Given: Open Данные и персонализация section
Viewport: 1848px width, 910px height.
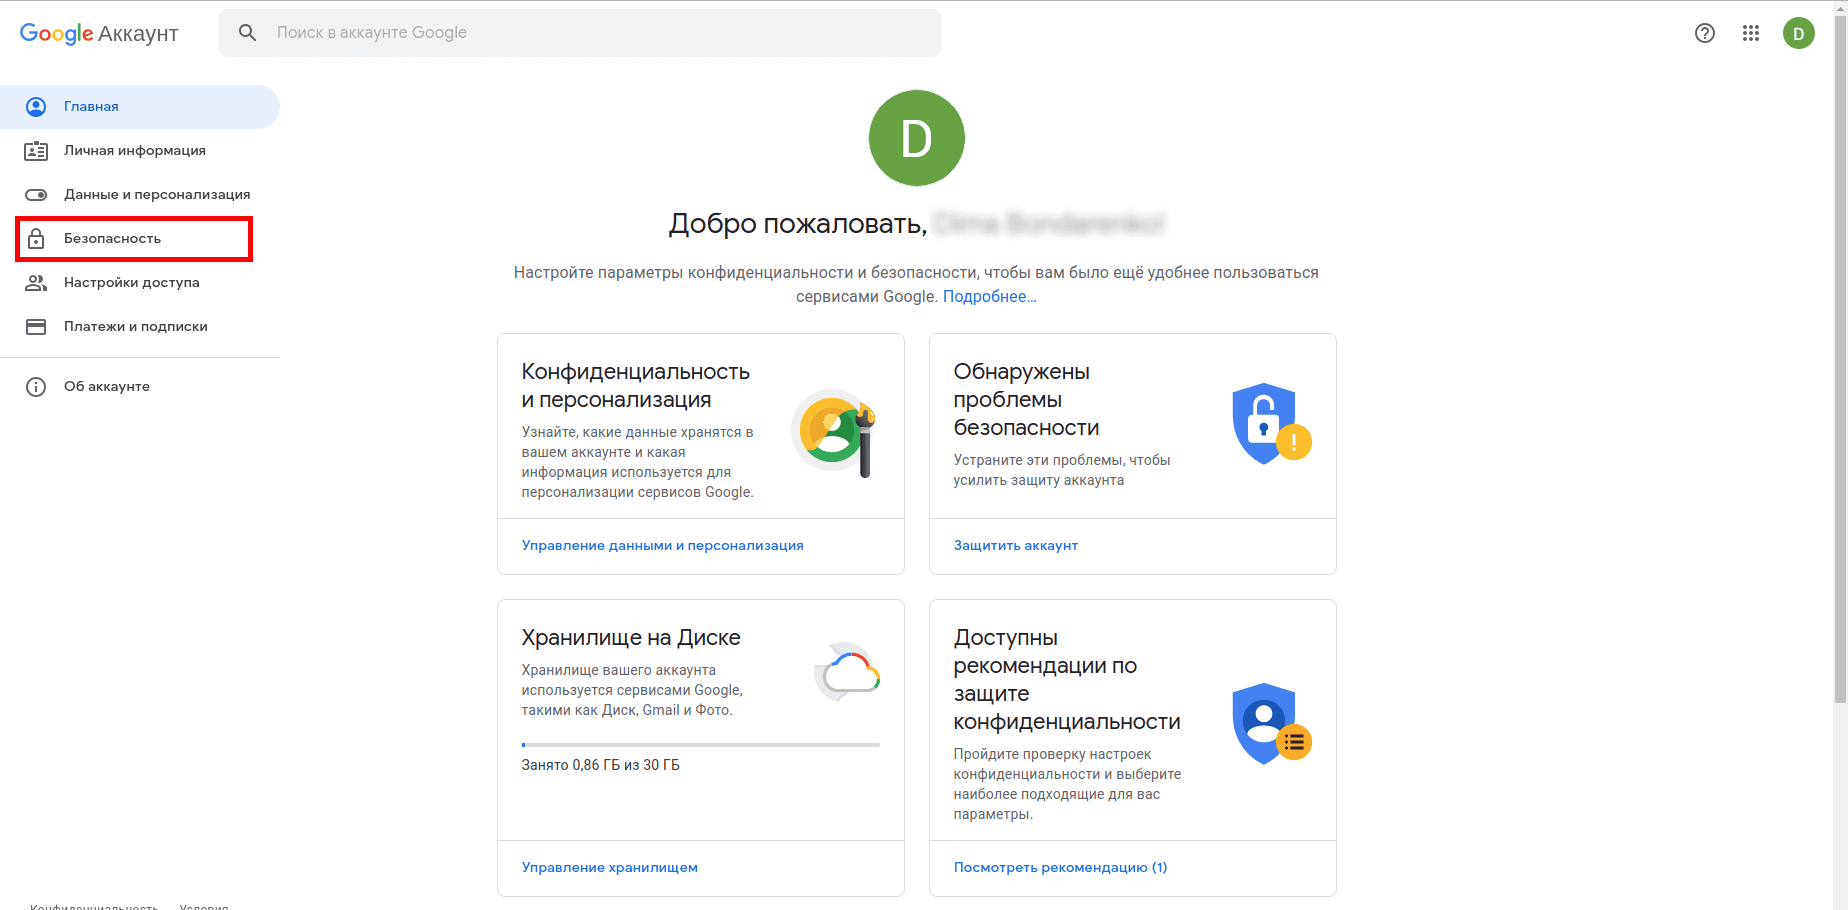Looking at the screenshot, I should (156, 195).
